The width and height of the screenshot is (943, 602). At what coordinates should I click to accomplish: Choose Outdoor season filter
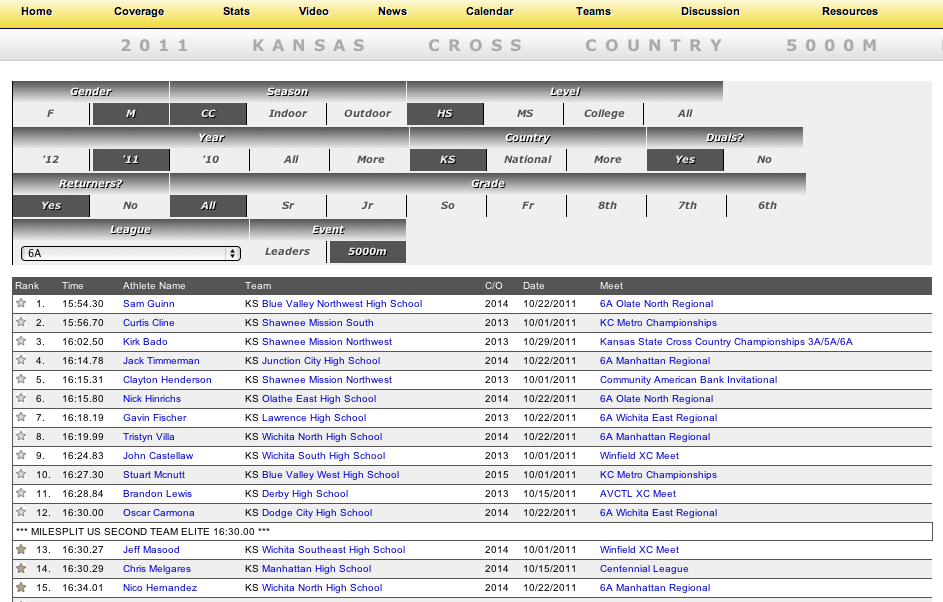(x=367, y=114)
